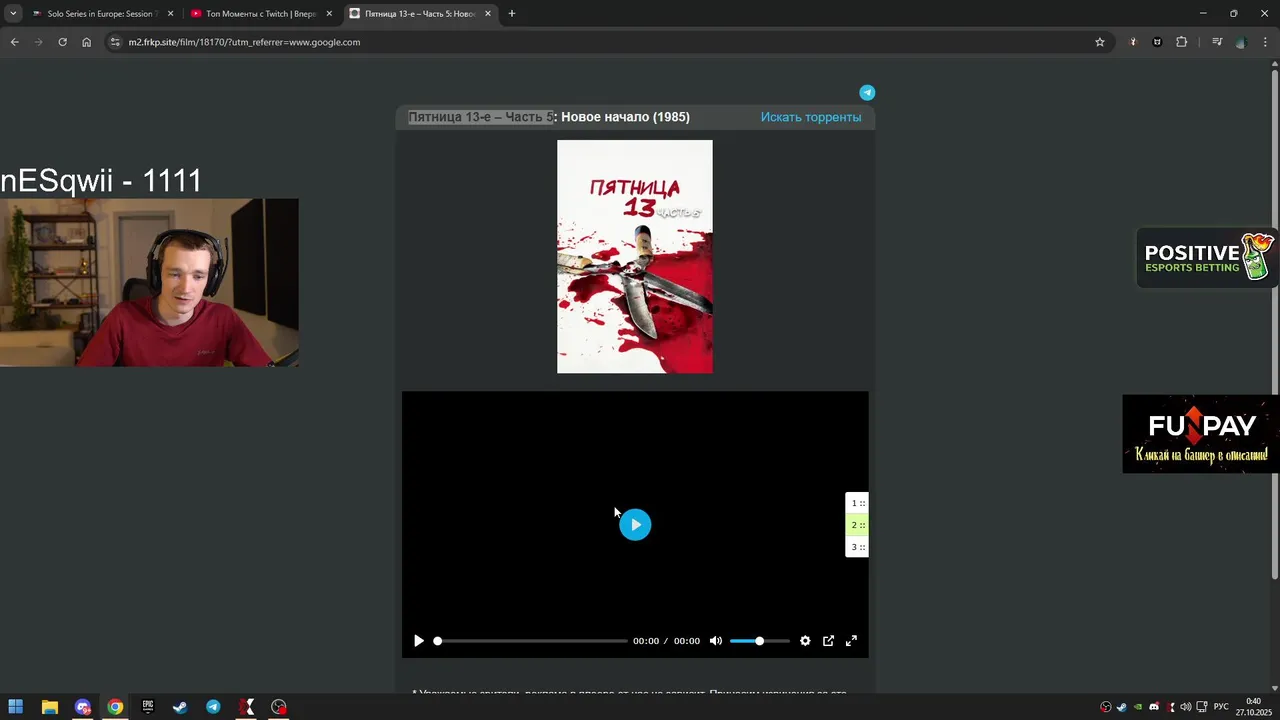Click the OBS tray icon
This screenshot has width=1280, height=720.
pos(1105,707)
